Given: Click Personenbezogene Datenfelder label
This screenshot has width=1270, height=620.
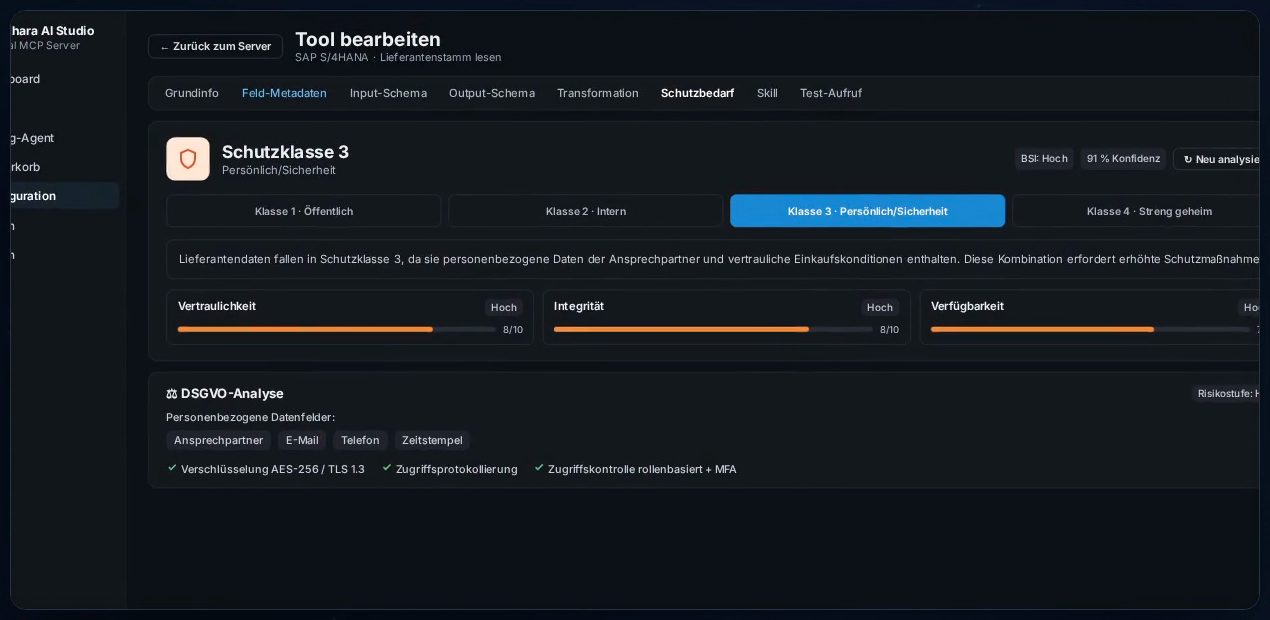Looking at the screenshot, I should (250, 417).
